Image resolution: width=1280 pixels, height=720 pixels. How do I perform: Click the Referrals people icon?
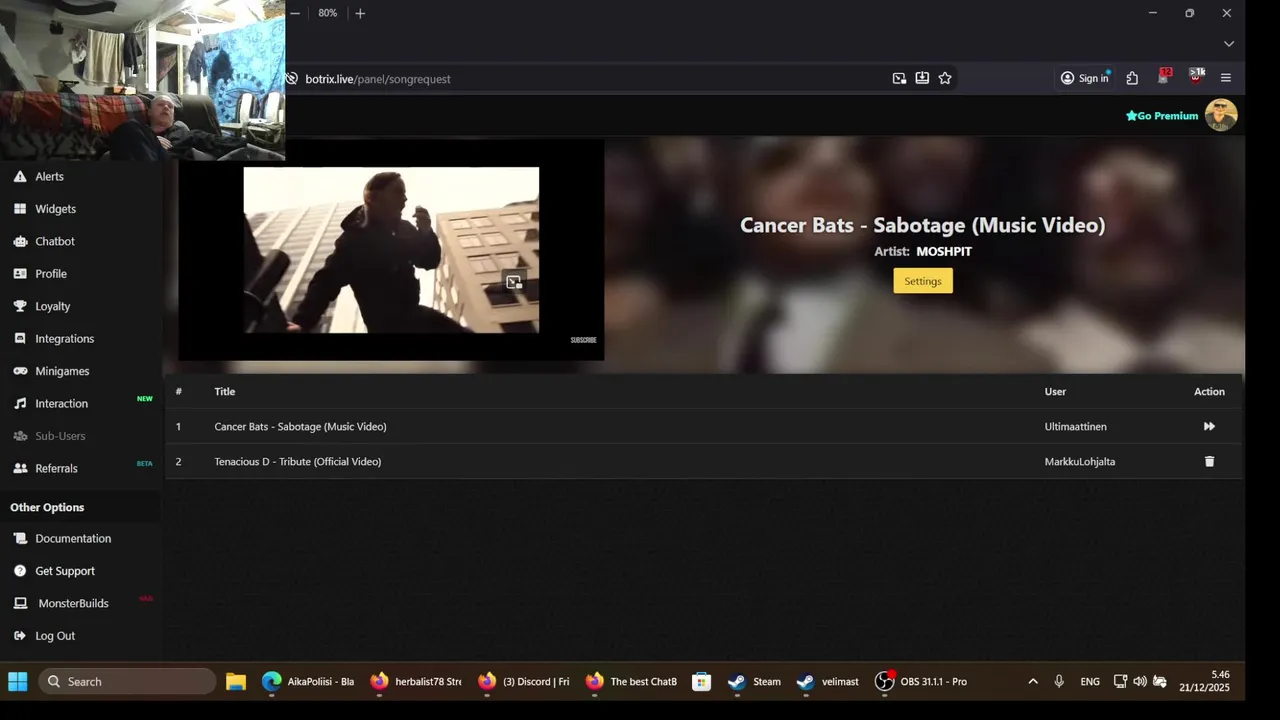(x=20, y=468)
